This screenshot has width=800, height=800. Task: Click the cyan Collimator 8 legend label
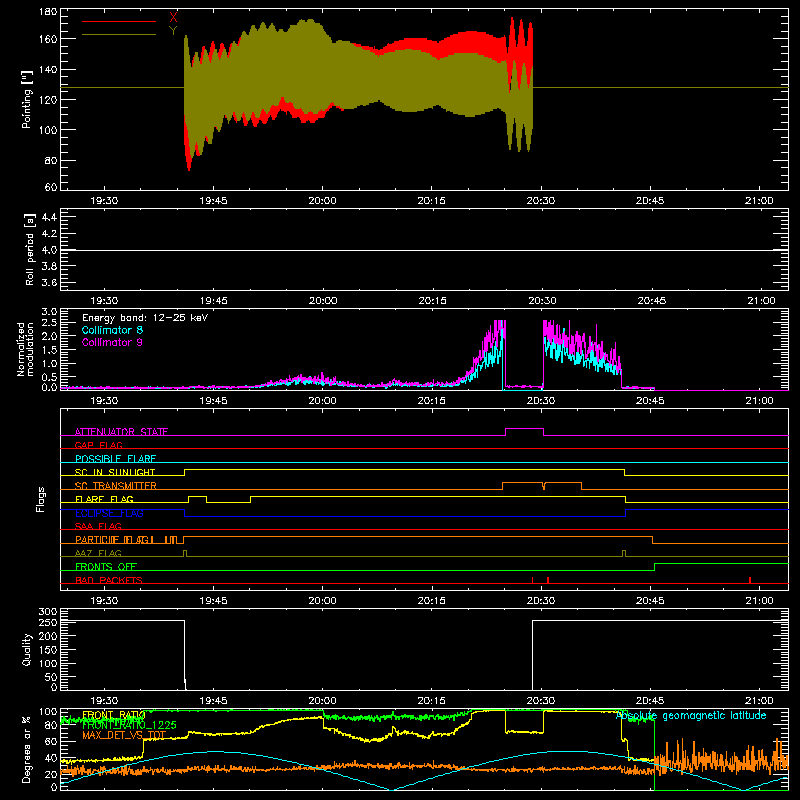pos(112,330)
